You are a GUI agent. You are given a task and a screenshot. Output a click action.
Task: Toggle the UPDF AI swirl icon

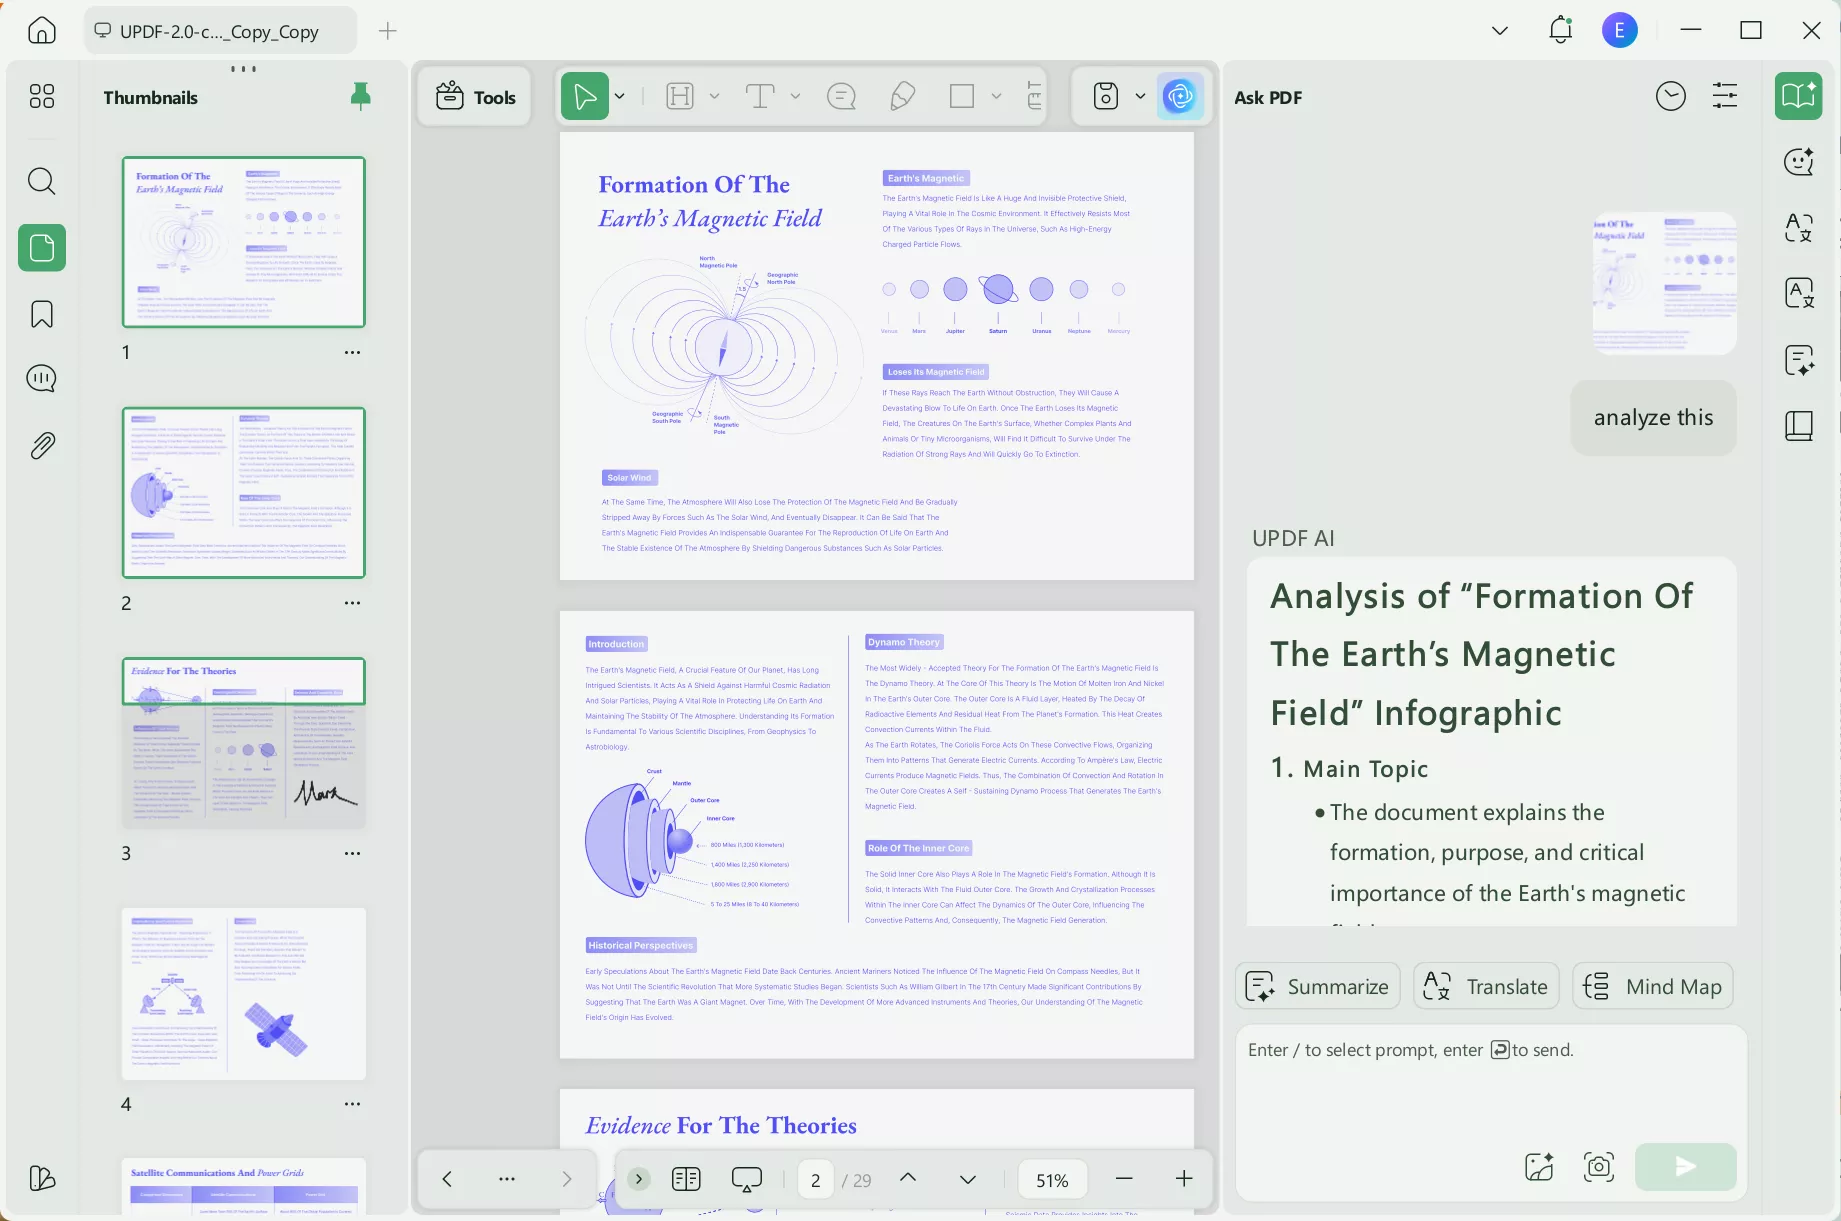1180,97
